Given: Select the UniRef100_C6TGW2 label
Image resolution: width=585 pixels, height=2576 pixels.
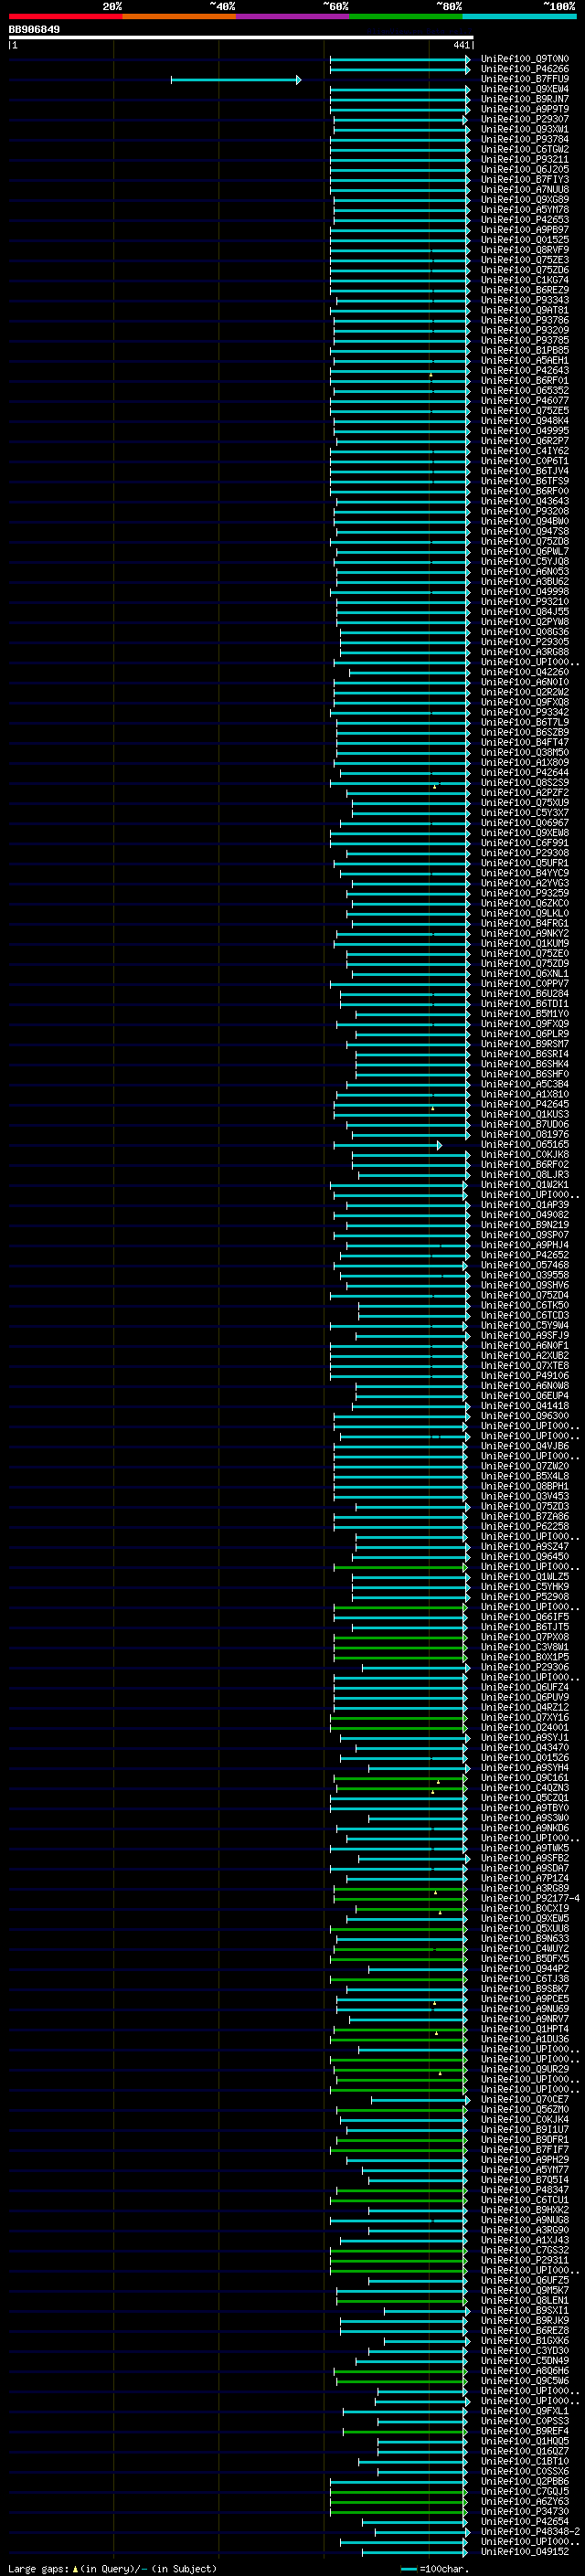Looking at the screenshot, I should tap(525, 149).
